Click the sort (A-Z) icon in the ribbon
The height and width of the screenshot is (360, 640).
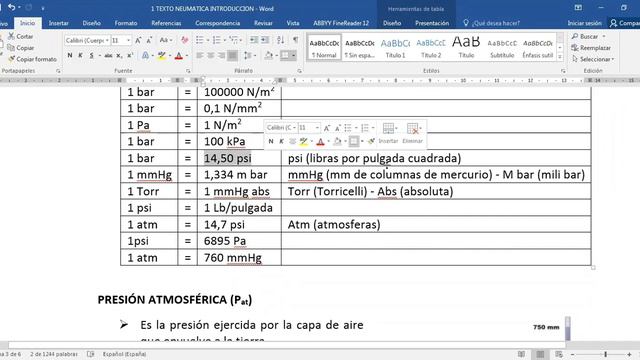pyautogui.click(x=280, y=40)
